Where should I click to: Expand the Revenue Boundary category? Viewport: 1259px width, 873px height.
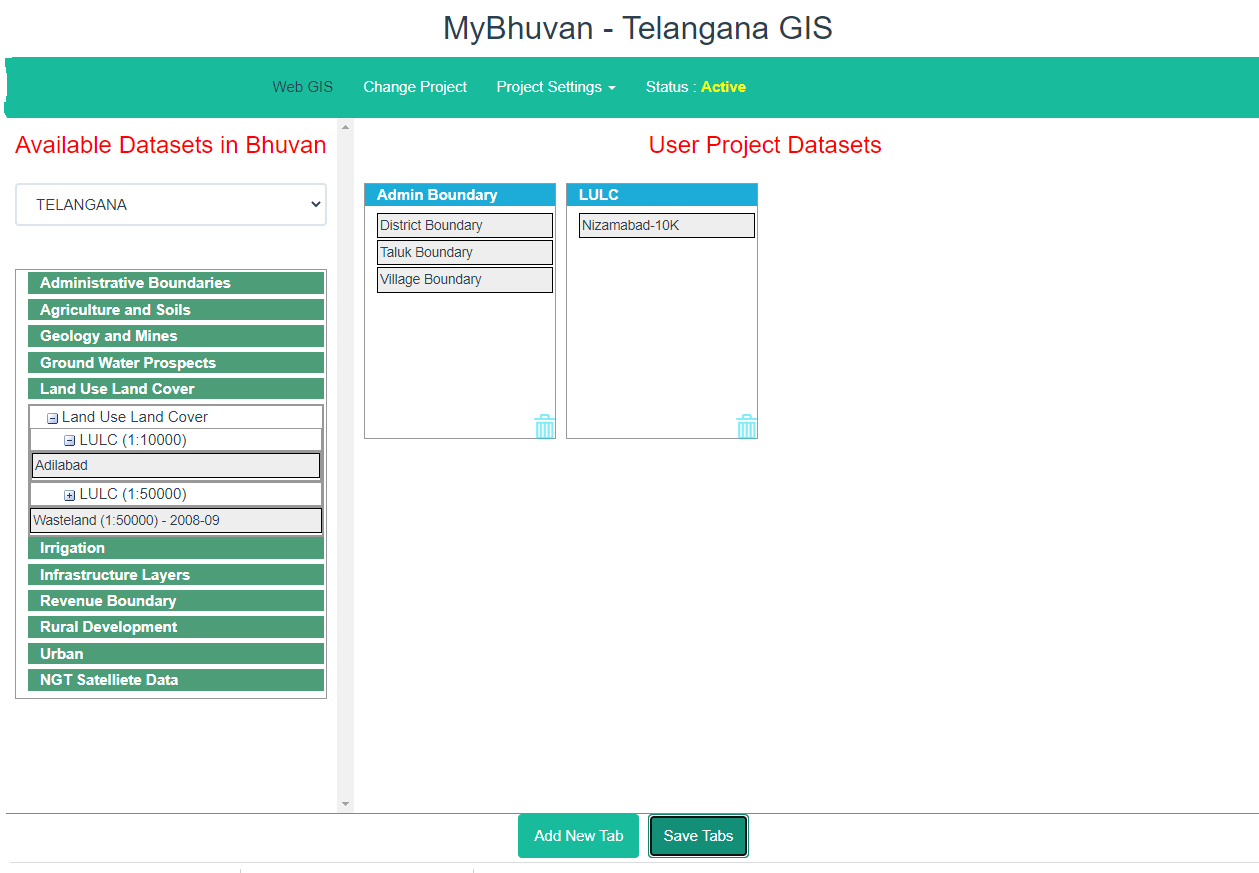(x=176, y=601)
